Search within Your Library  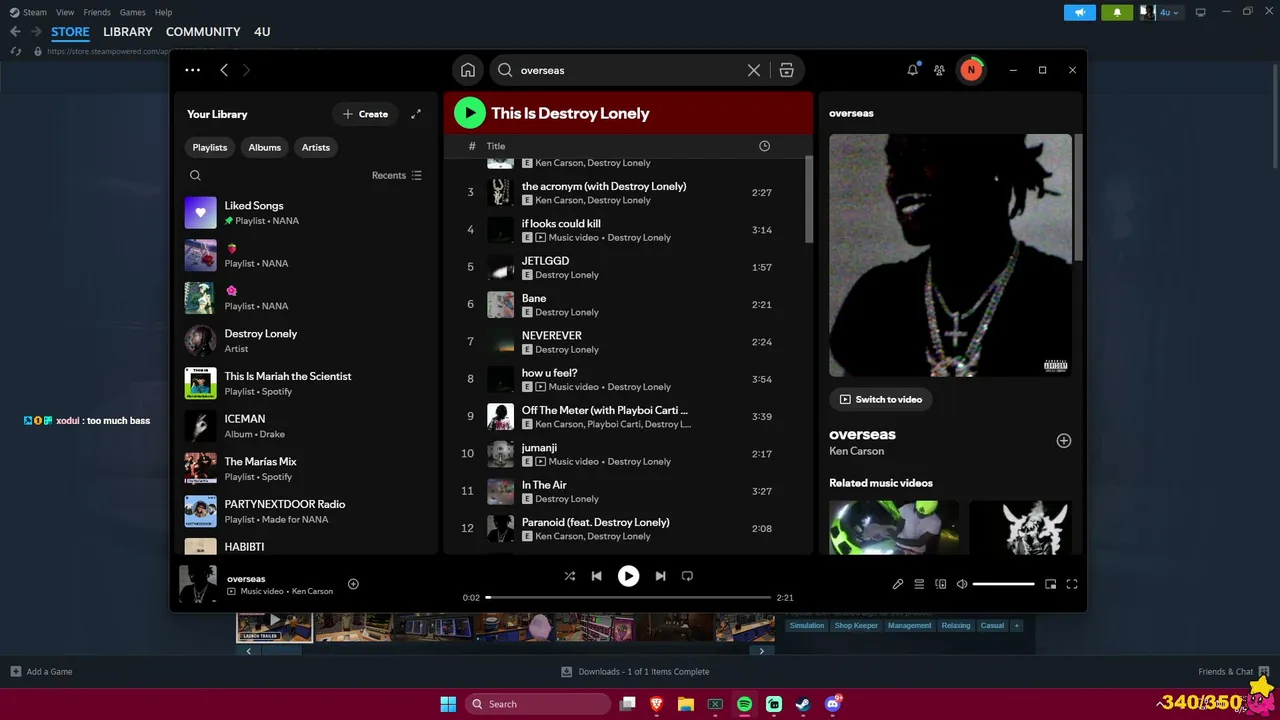pos(195,176)
